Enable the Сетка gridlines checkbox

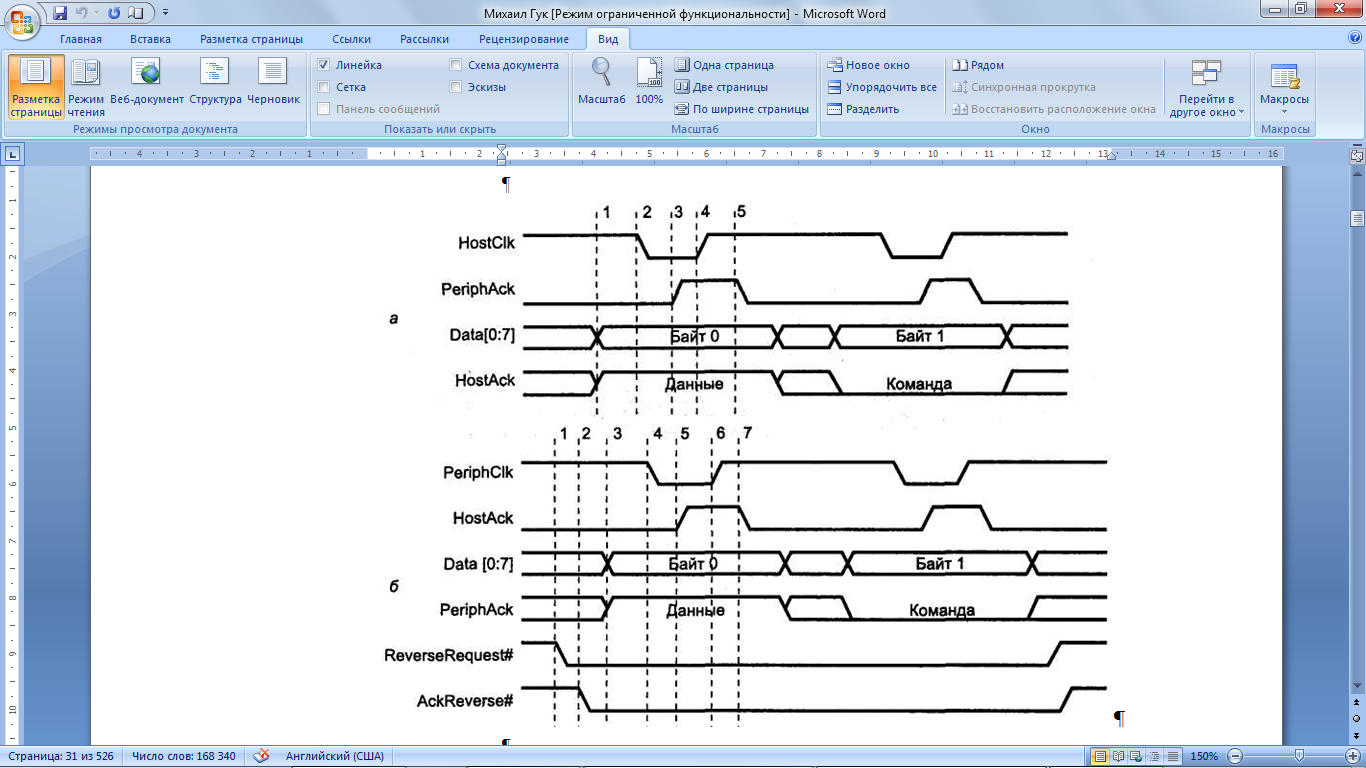click(324, 87)
